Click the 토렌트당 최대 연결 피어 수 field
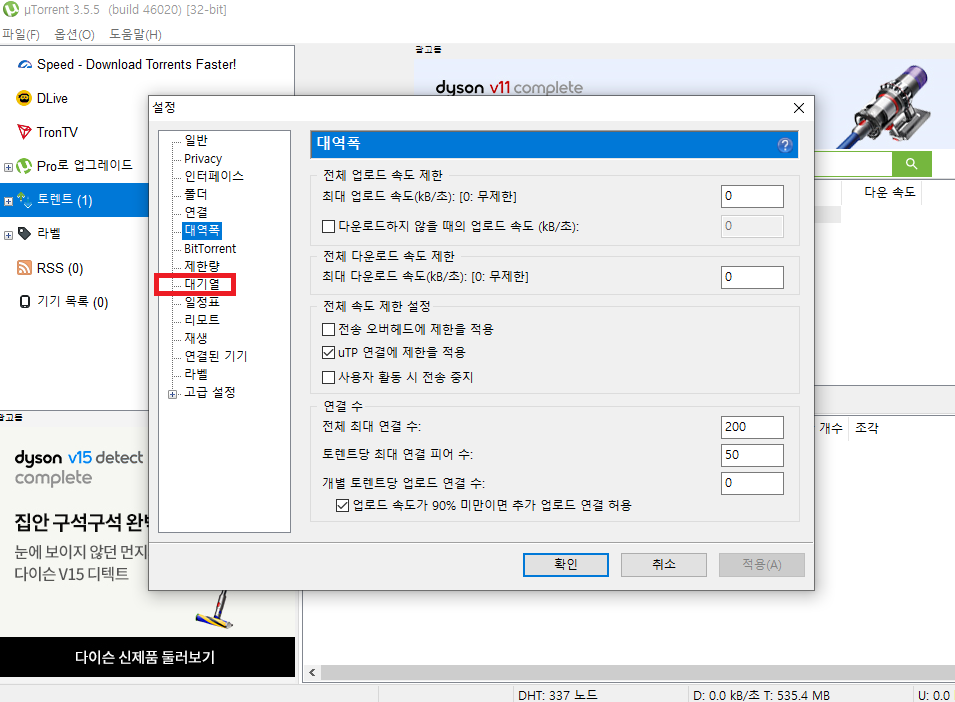The image size is (955, 702). click(x=752, y=455)
